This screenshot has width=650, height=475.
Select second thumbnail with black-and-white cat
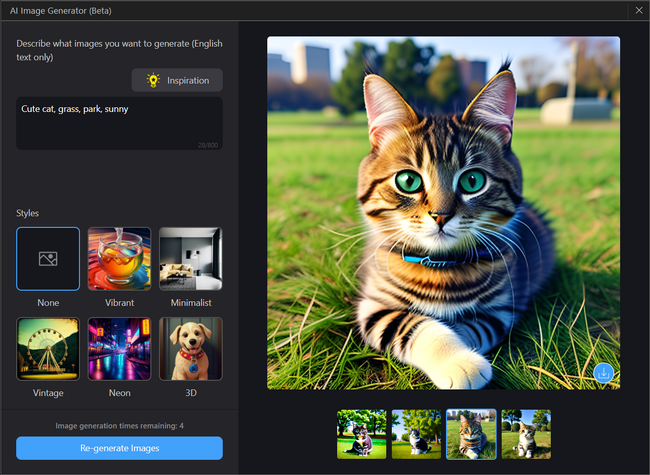[x=416, y=434]
